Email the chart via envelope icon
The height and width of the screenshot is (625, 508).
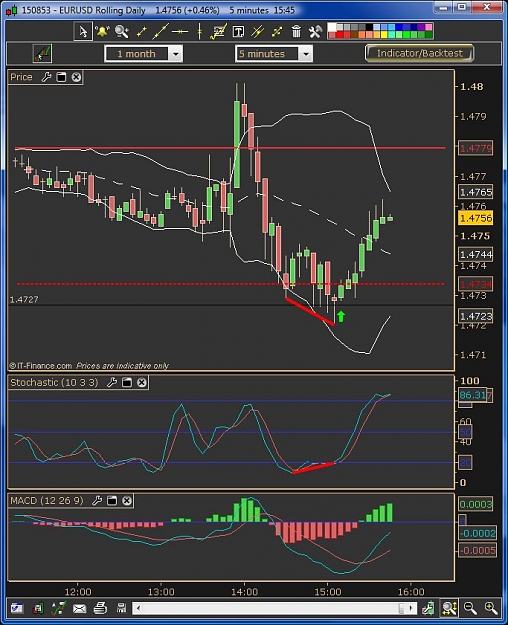(79, 608)
